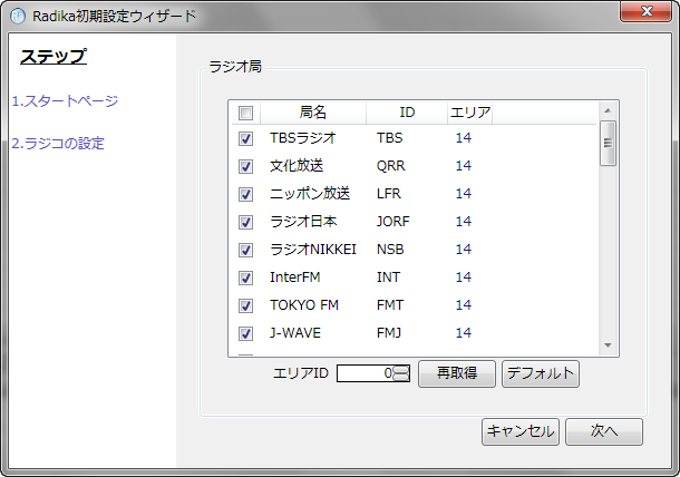Click the JORF ID cell
The width and height of the screenshot is (680, 477).
393,221
